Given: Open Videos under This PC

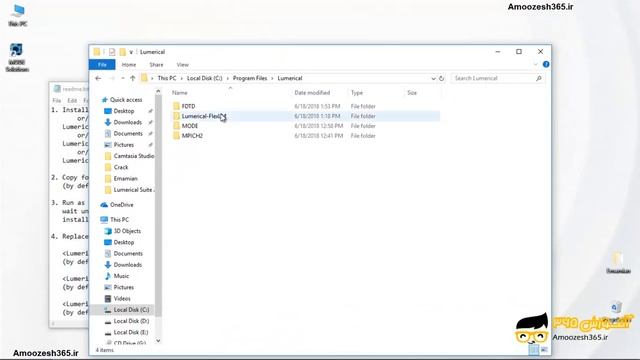Looking at the screenshot, I should pos(122,299).
